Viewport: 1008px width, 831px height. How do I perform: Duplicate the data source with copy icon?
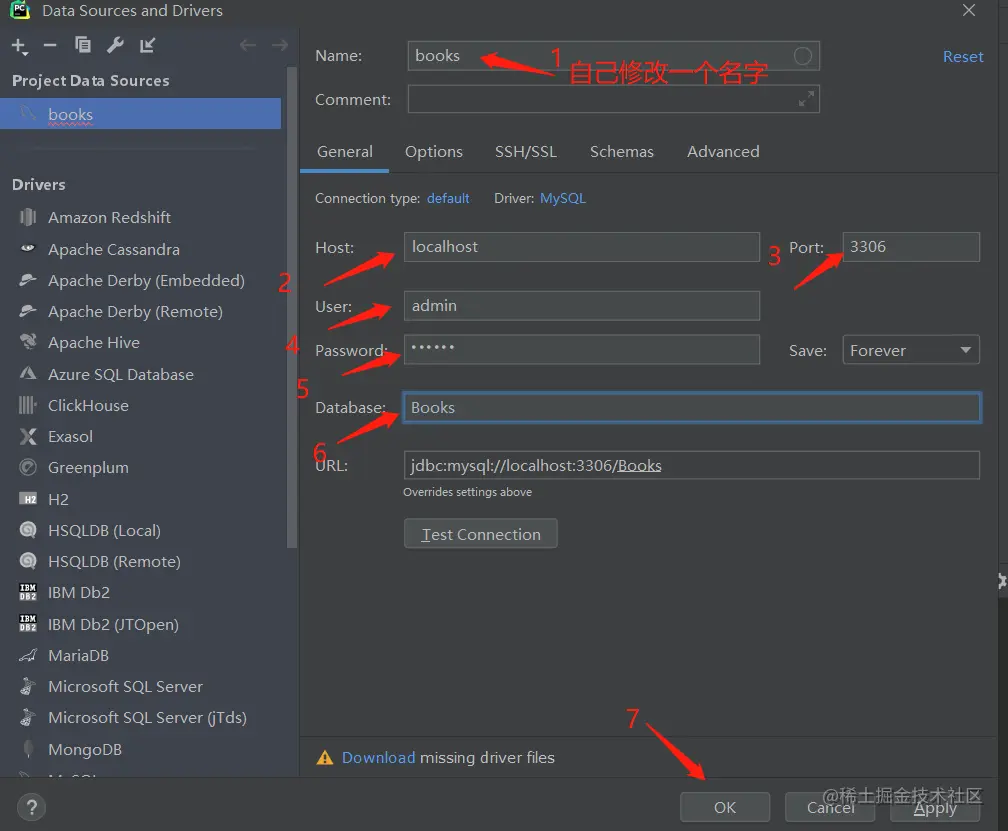82,45
